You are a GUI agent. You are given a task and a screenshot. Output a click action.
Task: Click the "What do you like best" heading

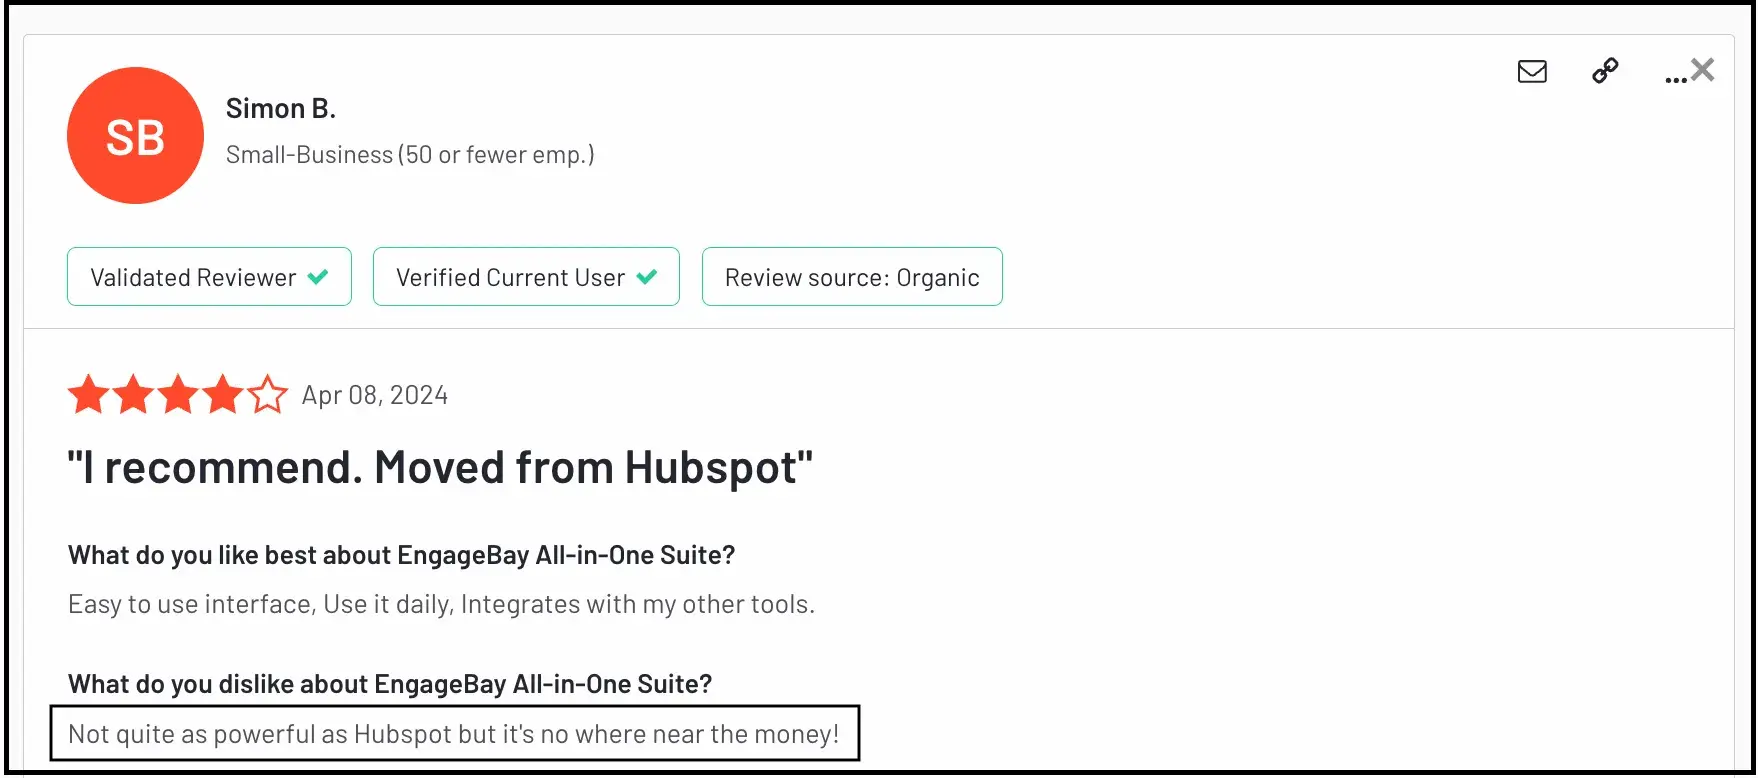pyautogui.click(x=401, y=555)
